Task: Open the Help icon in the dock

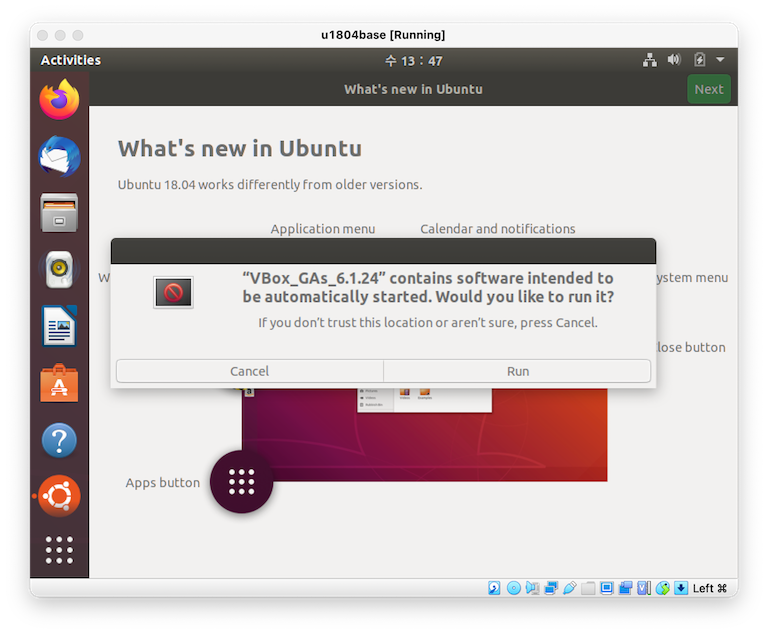Action: pos(59,440)
